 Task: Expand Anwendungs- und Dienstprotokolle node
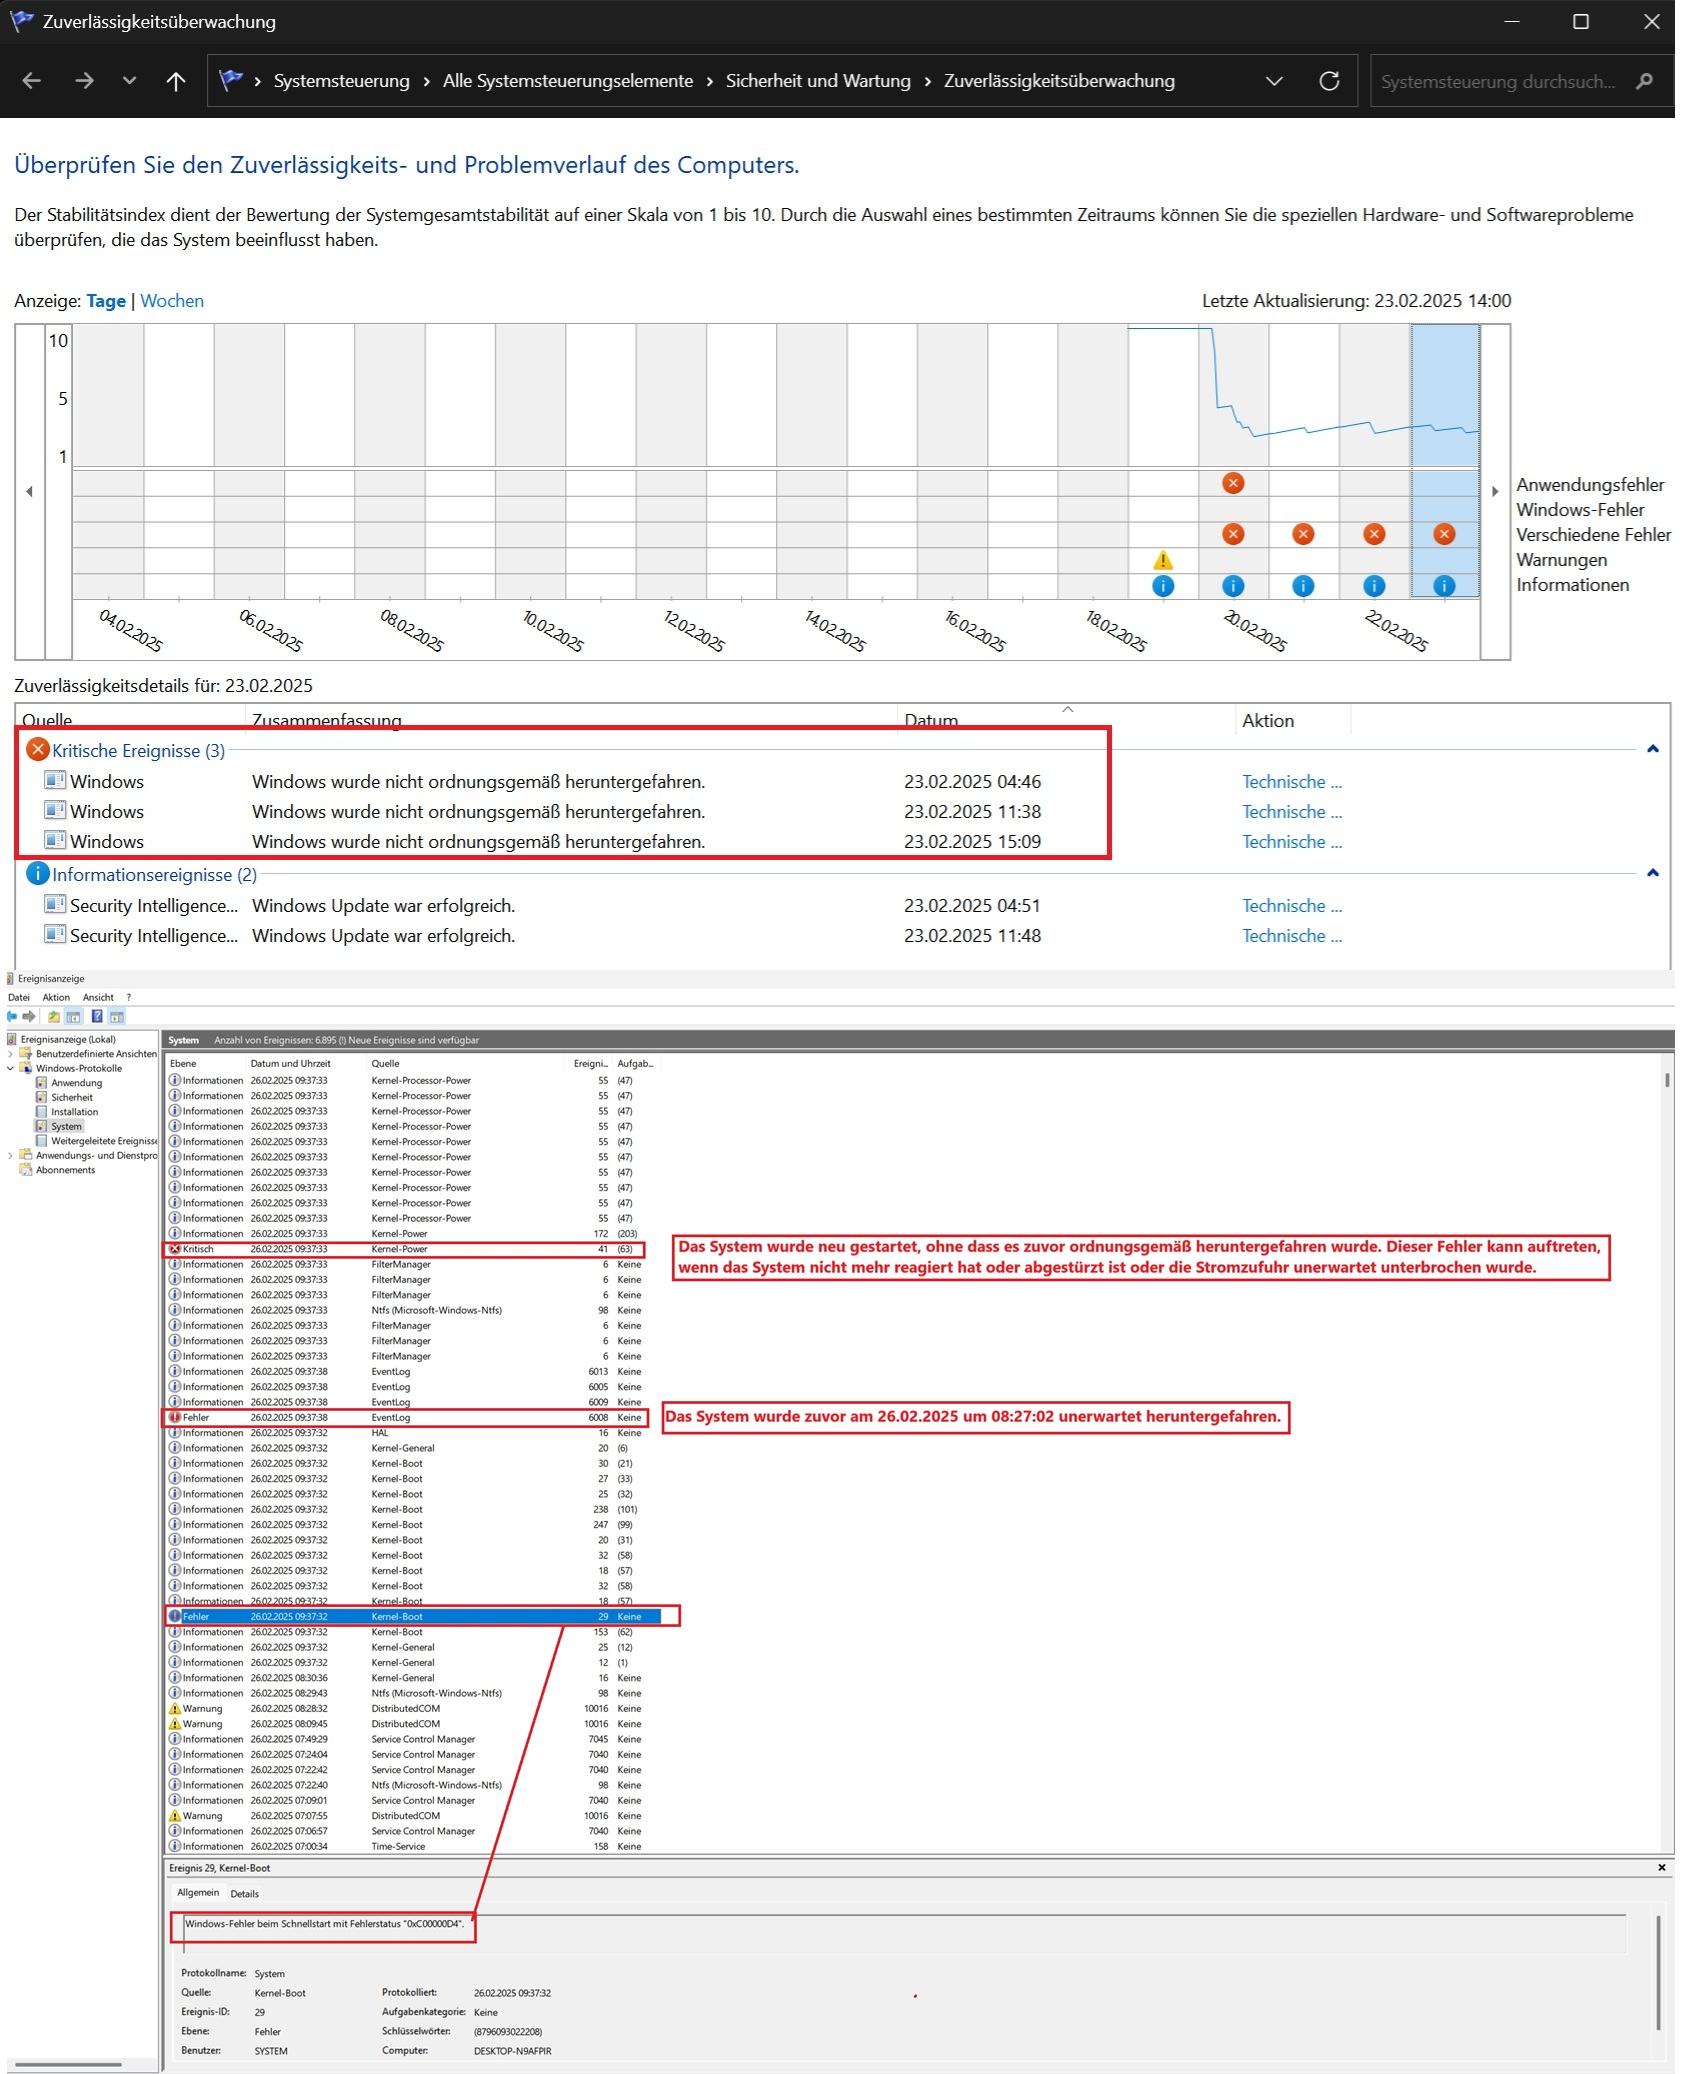pyautogui.click(x=10, y=1155)
